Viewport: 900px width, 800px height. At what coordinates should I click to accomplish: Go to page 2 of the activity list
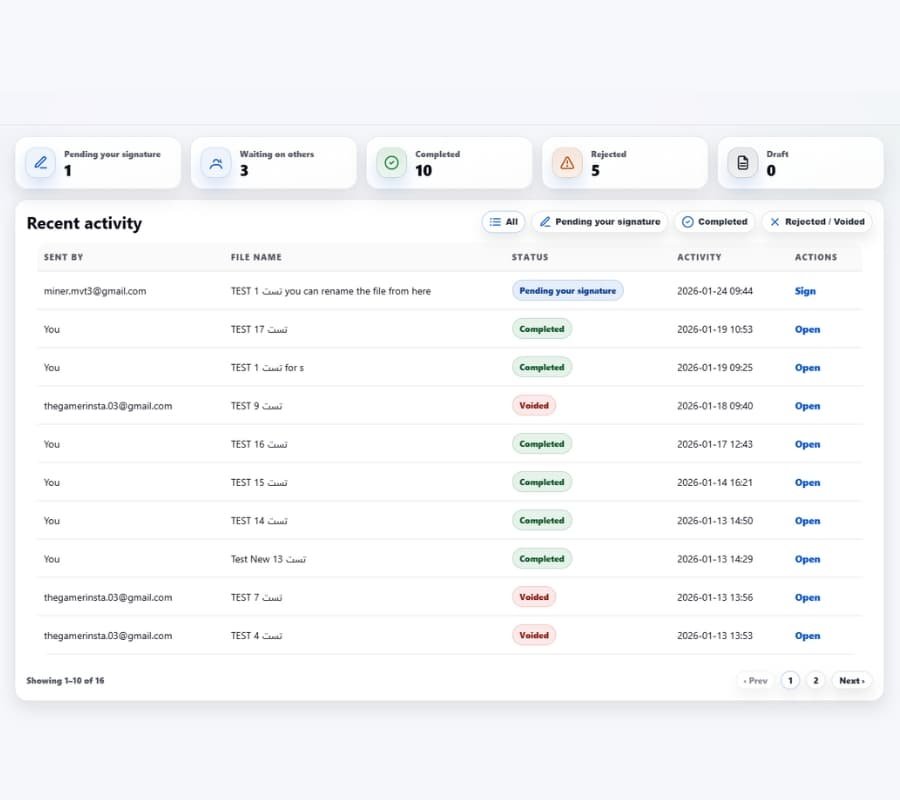pyautogui.click(x=815, y=680)
